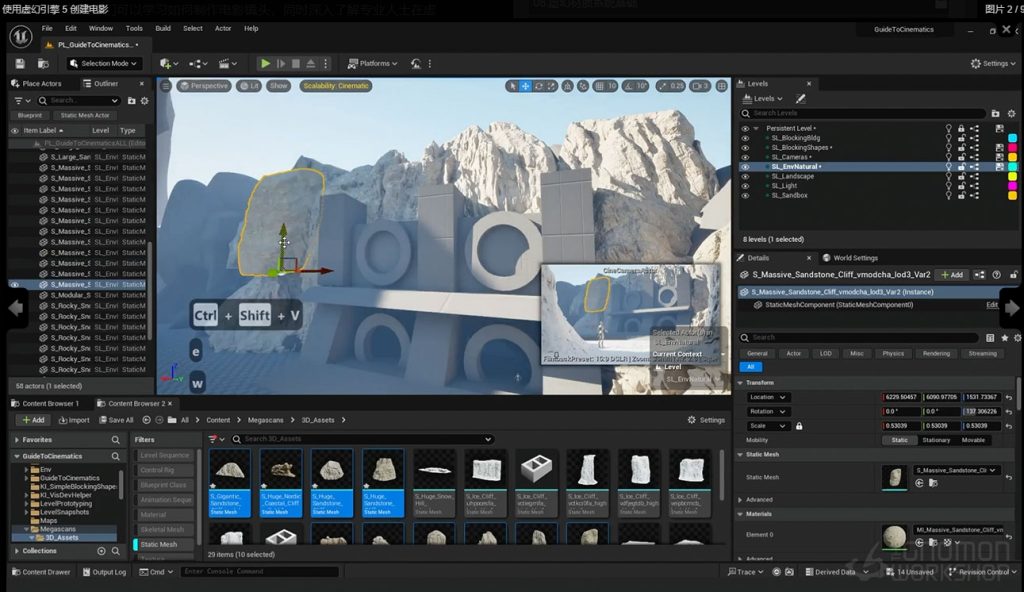
Task: Open the quick add actor dropdown
Action: click(x=168, y=63)
